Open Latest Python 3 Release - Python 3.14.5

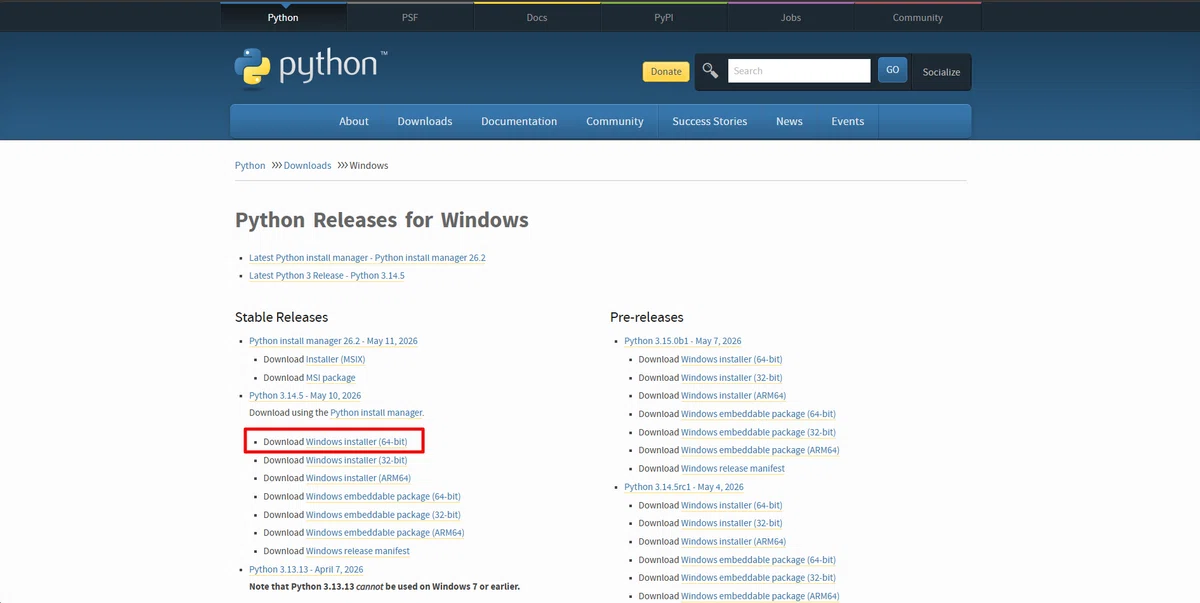pyautogui.click(x=327, y=275)
